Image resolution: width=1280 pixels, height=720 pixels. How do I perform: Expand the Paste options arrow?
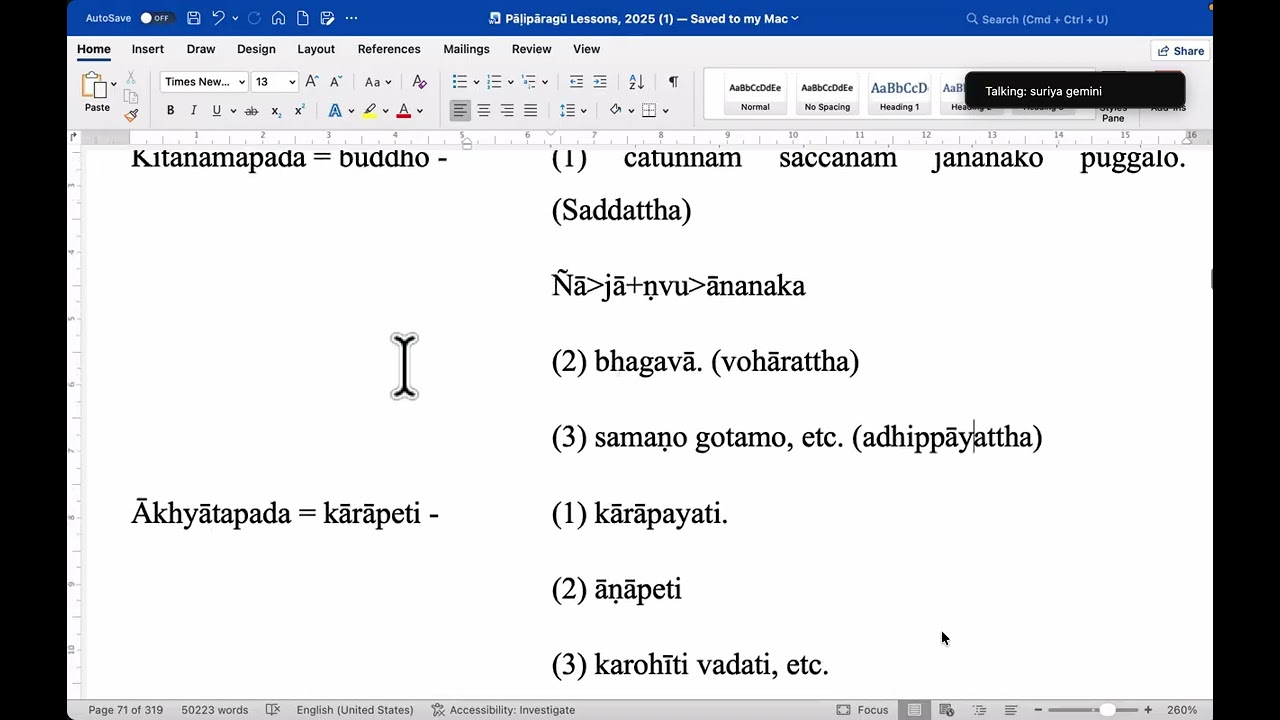click(114, 83)
